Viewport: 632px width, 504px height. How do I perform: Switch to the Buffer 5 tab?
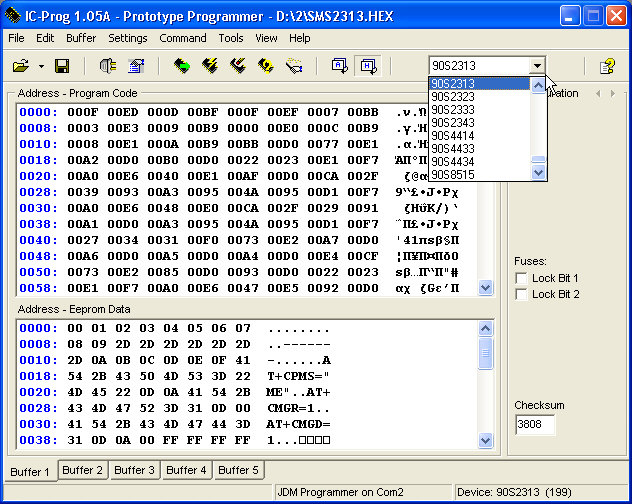point(238,470)
